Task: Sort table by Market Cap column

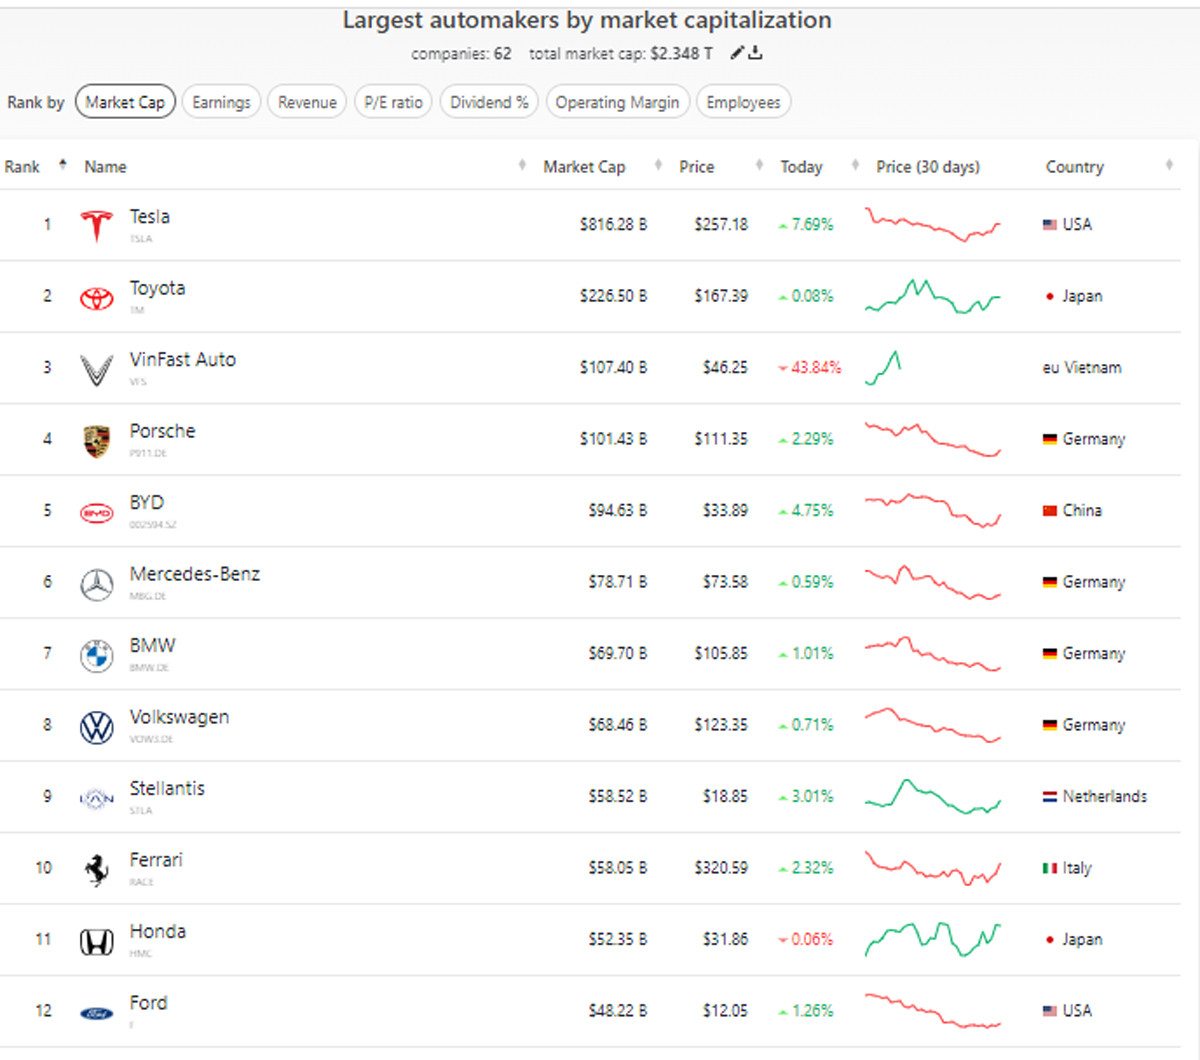Action: point(584,167)
